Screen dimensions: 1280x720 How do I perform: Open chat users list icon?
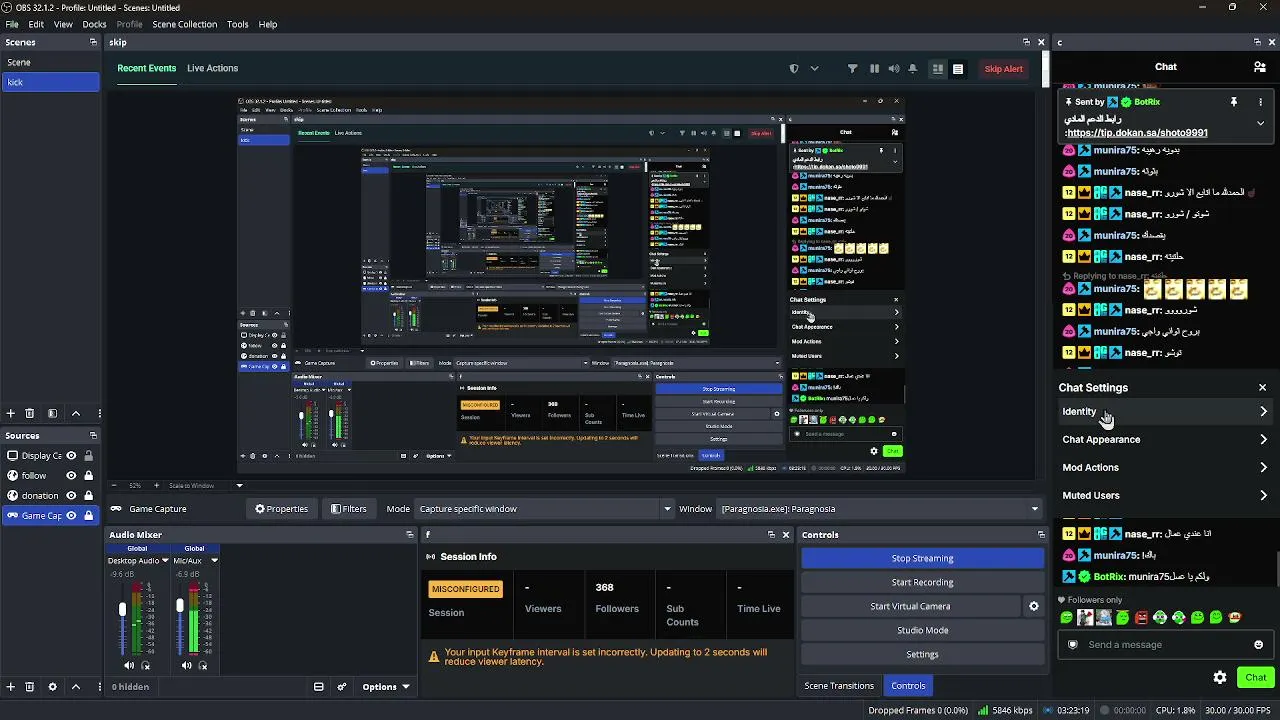(1259, 67)
